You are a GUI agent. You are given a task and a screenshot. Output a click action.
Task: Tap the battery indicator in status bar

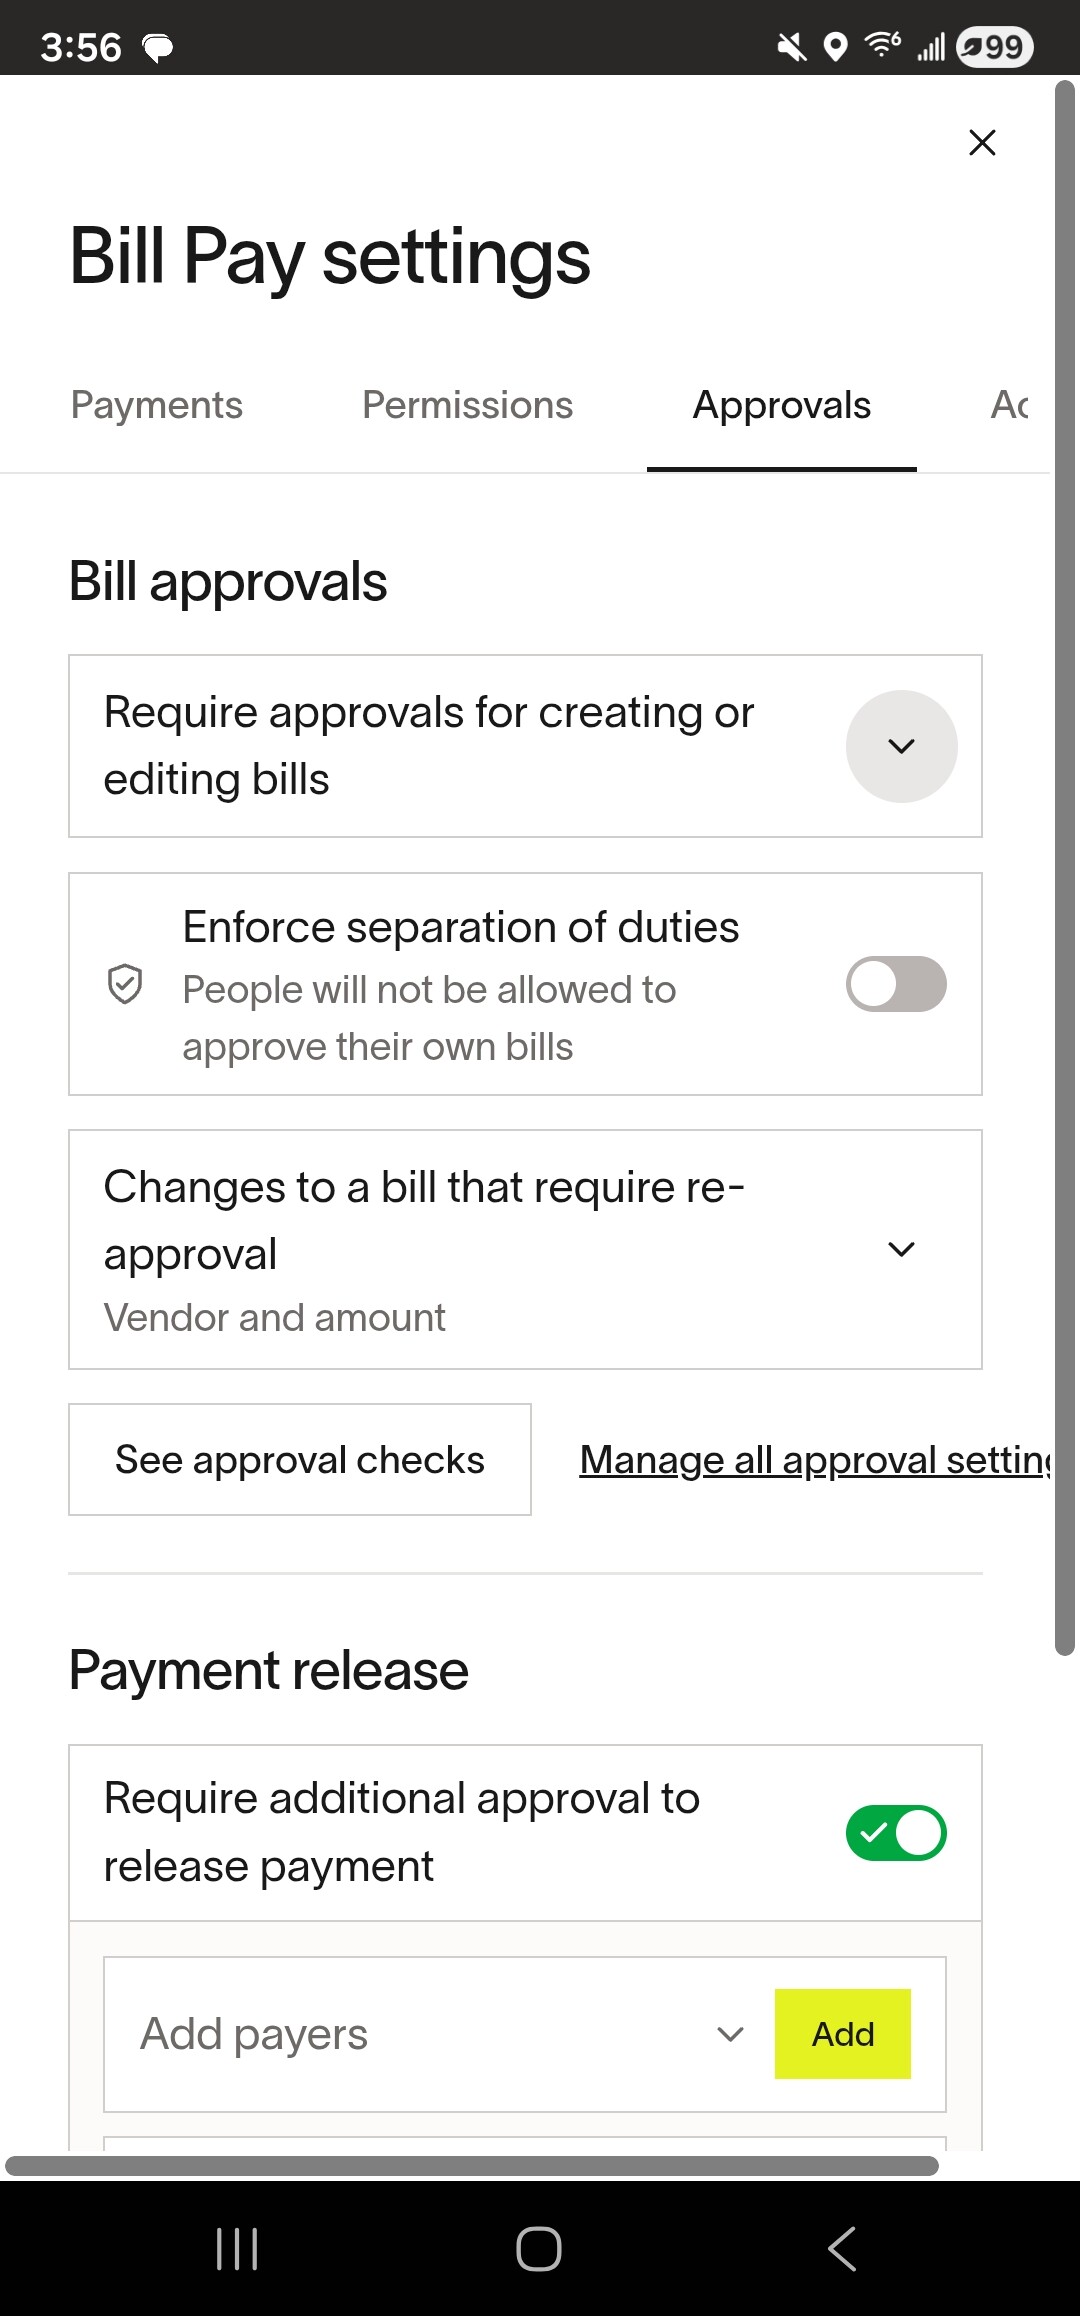(994, 47)
